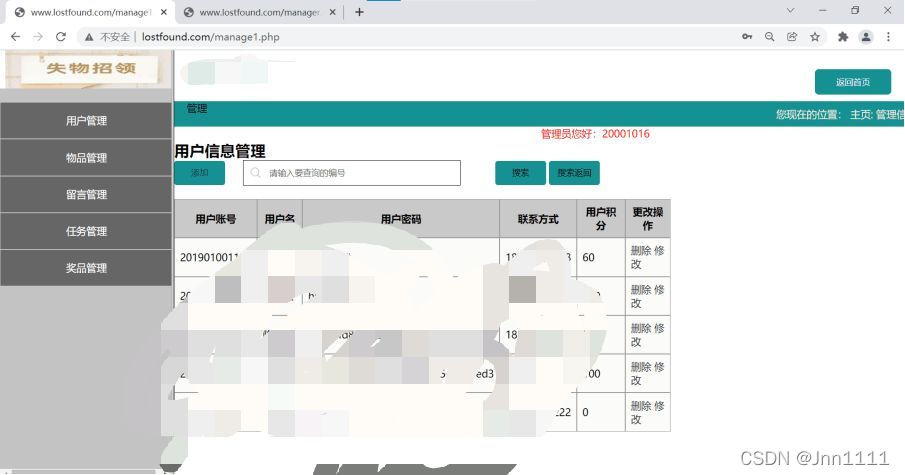The width and height of the screenshot is (905, 475).
Task: Open 奖品管理 in the sidebar
Action: pyautogui.click(x=86, y=268)
